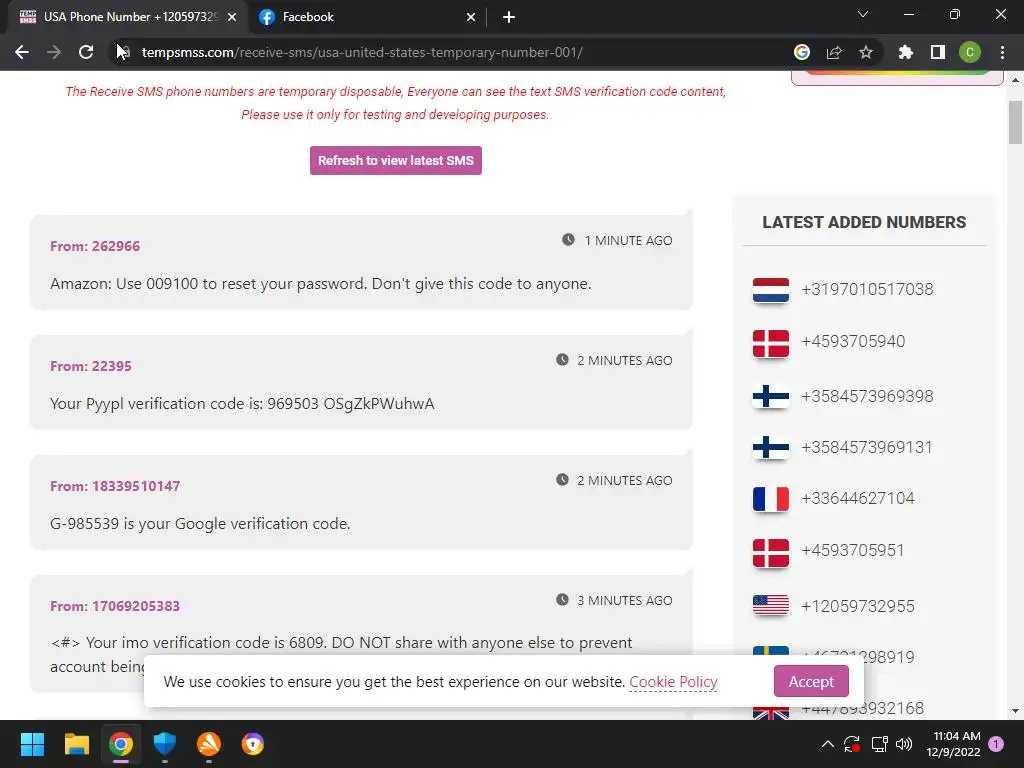1024x768 pixels.
Task: Click the flag beside +3584573969131
Action: coord(771,447)
